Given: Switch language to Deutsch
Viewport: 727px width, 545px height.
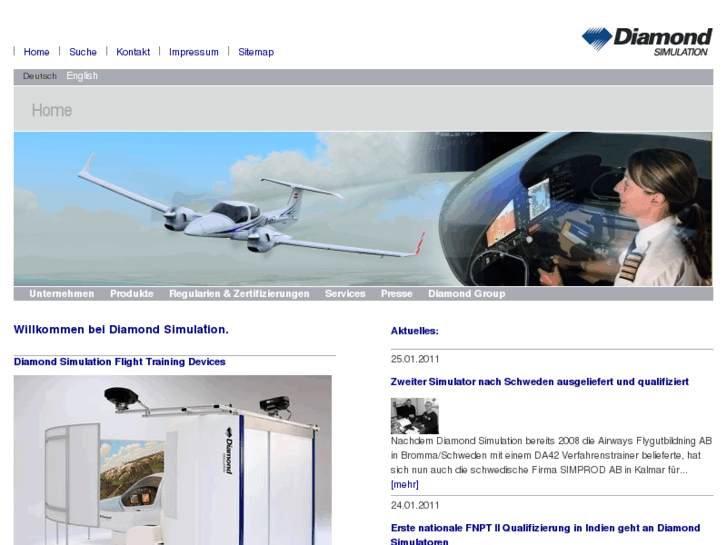Looking at the screenshot, I should (x=40, y=76).
